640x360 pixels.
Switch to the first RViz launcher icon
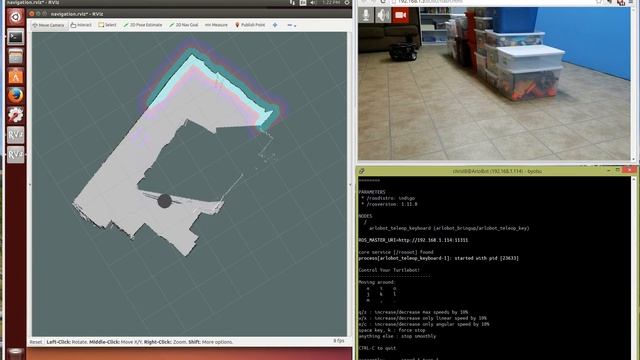pos(16,135)
